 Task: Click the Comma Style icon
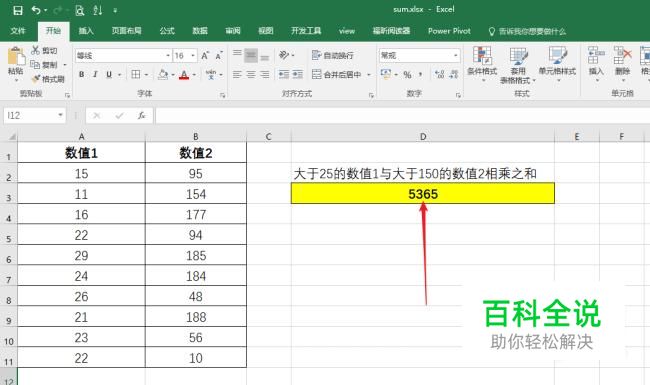coord(420,75)
